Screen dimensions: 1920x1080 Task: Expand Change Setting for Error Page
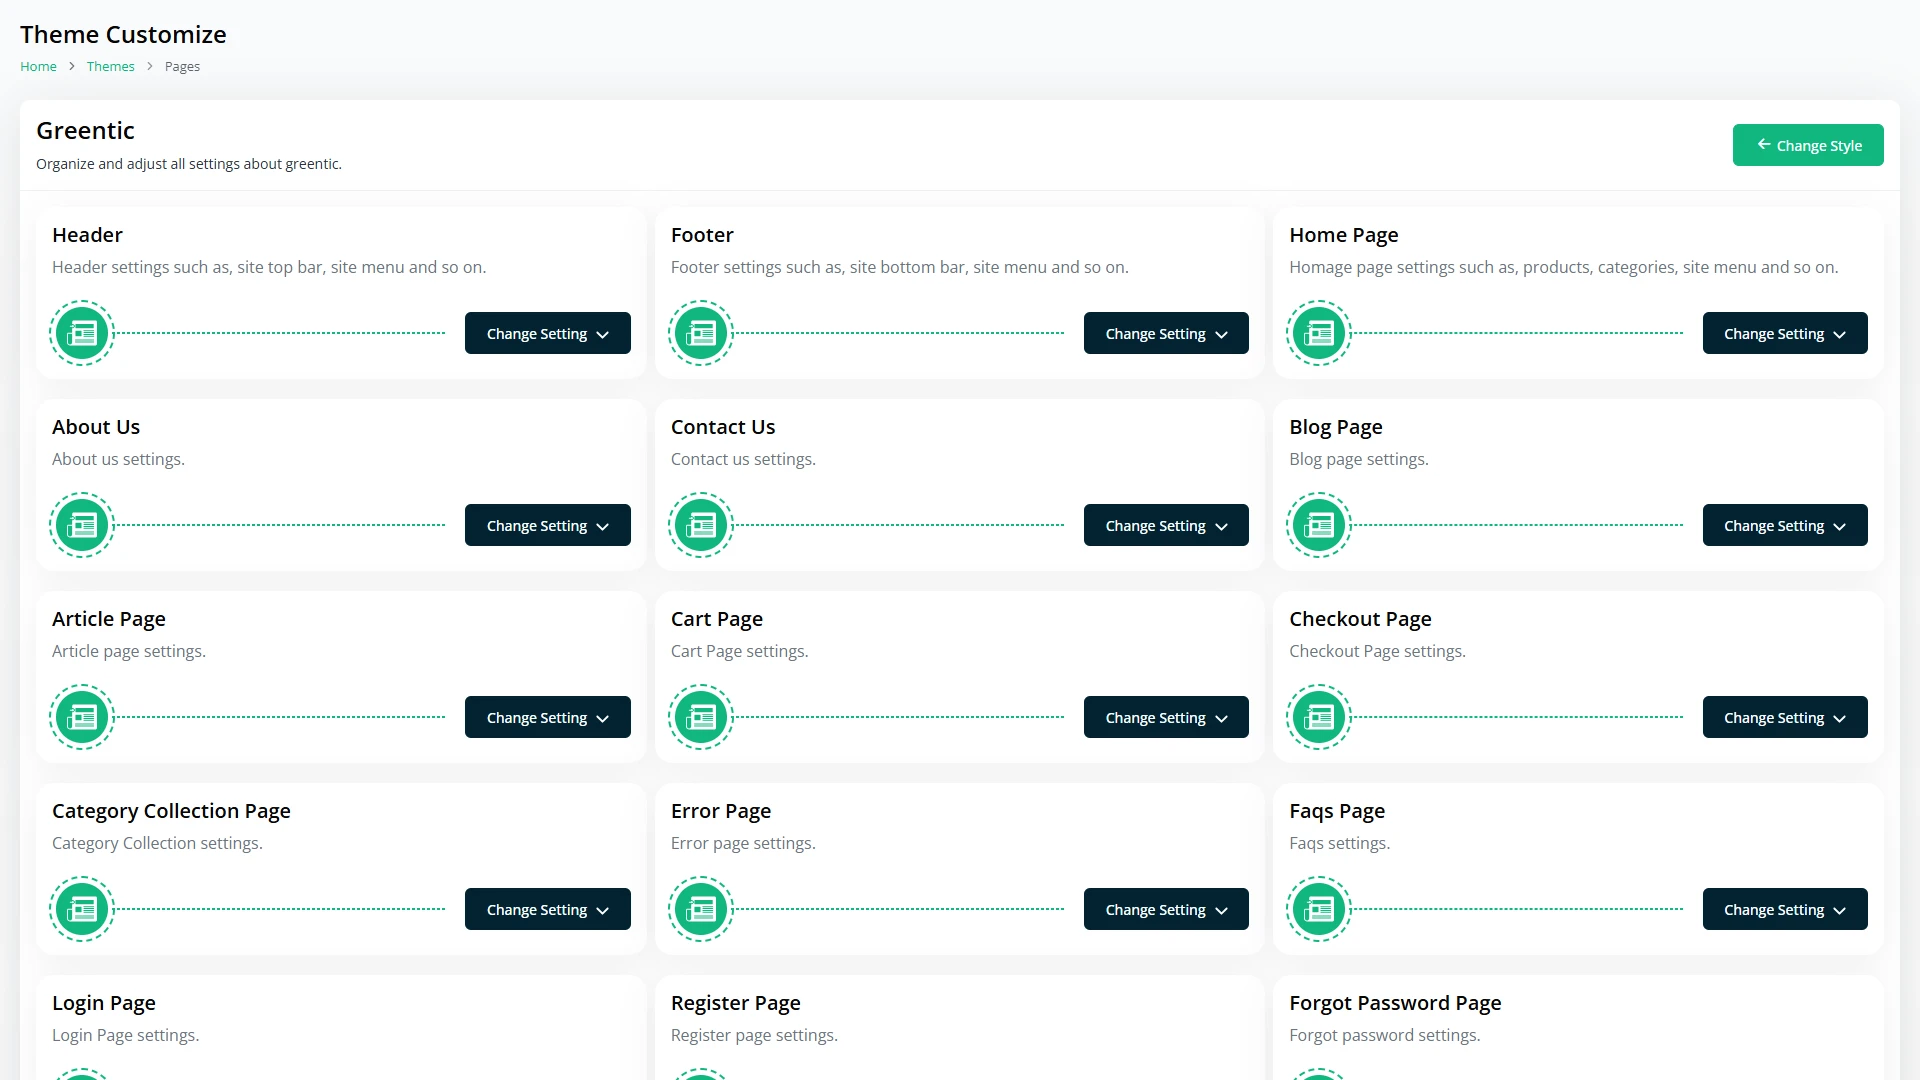pyautogui.click(x=1166, y=909)
